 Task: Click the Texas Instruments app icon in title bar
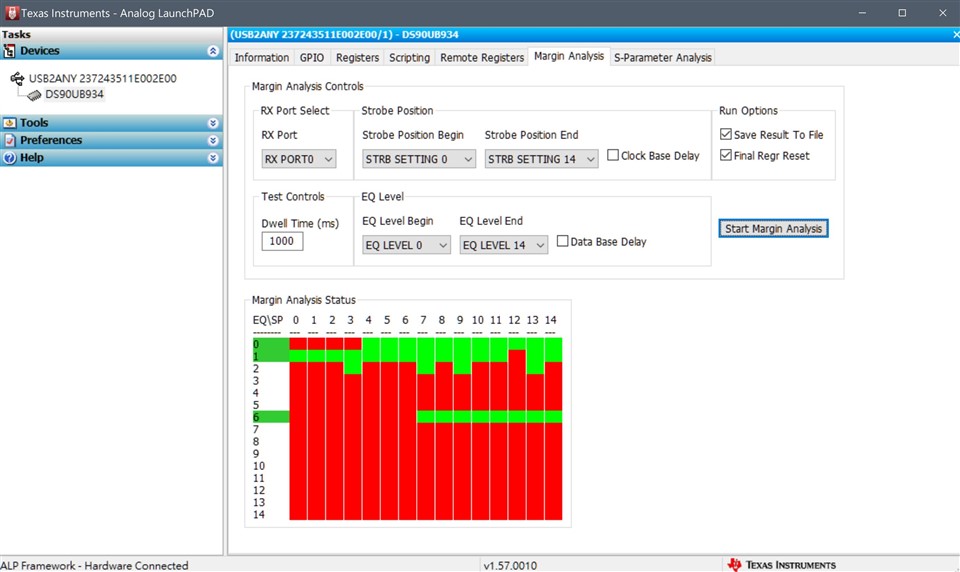pos(12,13)
